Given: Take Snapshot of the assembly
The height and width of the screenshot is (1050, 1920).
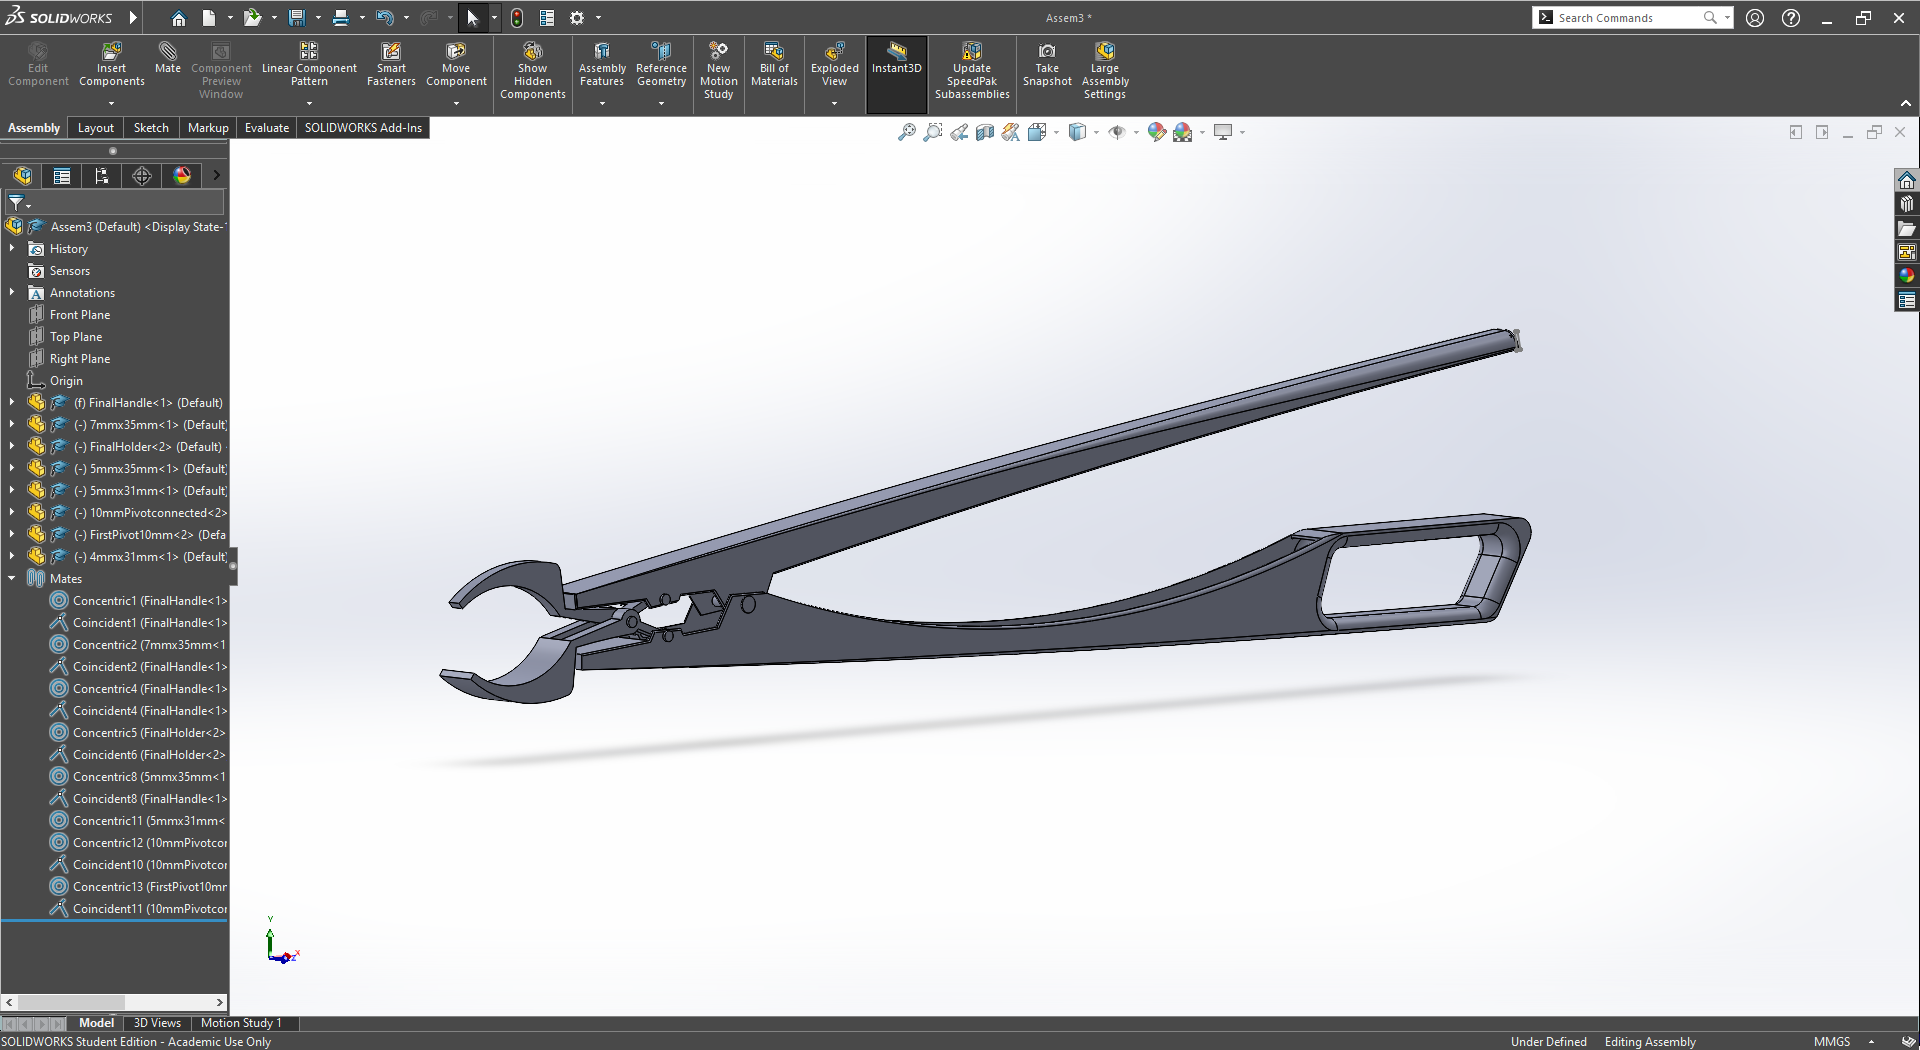Looking at the screenshot, I should (x=1047, y=64).
